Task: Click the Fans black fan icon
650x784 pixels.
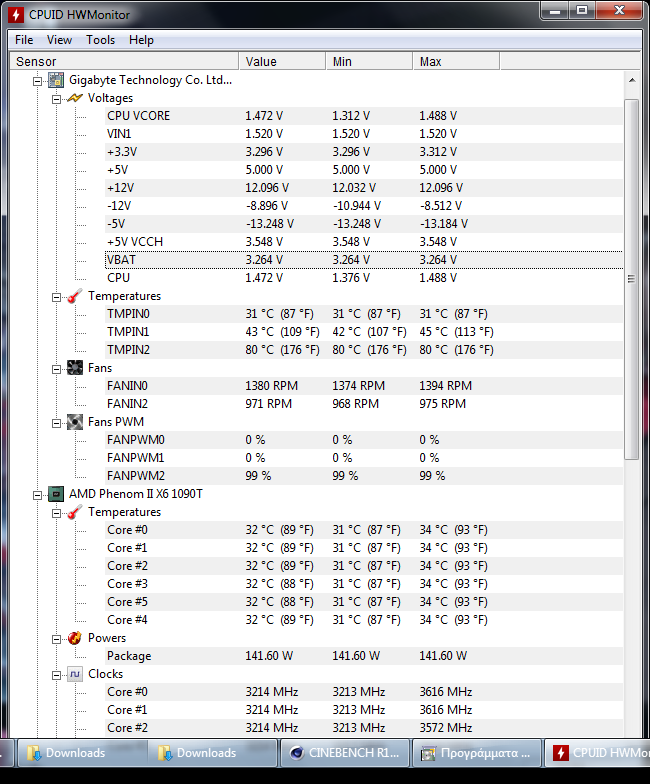Action: click(x=74, y=368)
